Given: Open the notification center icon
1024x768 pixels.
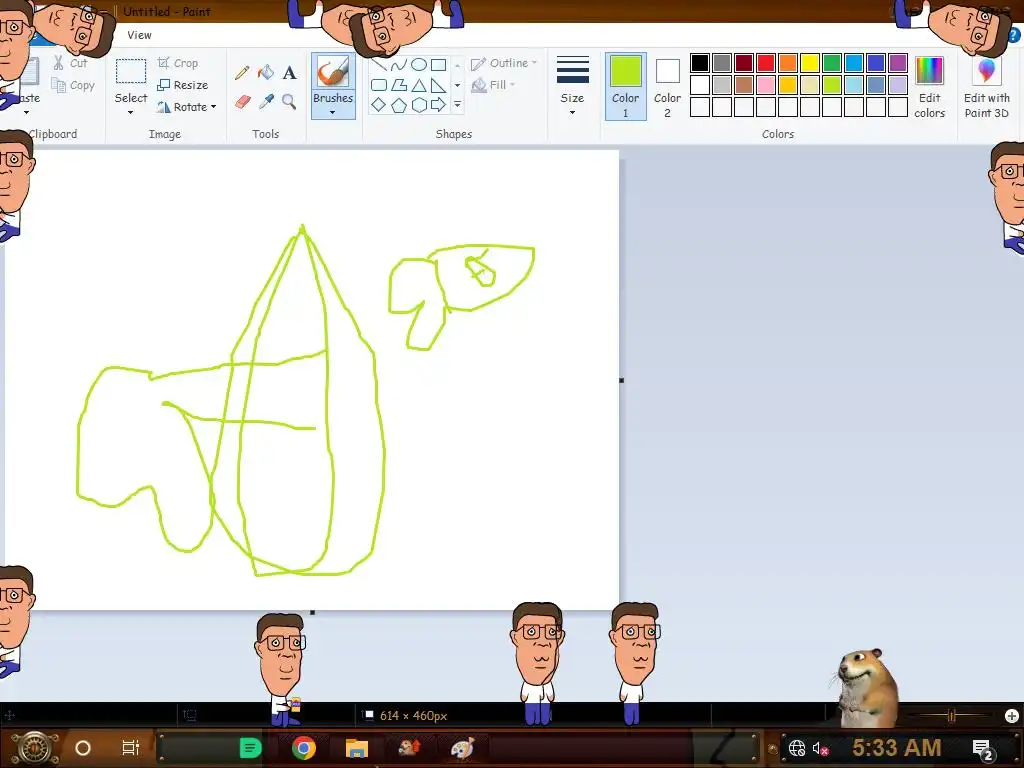Looking at the screenshot, I should click(983, 749).
